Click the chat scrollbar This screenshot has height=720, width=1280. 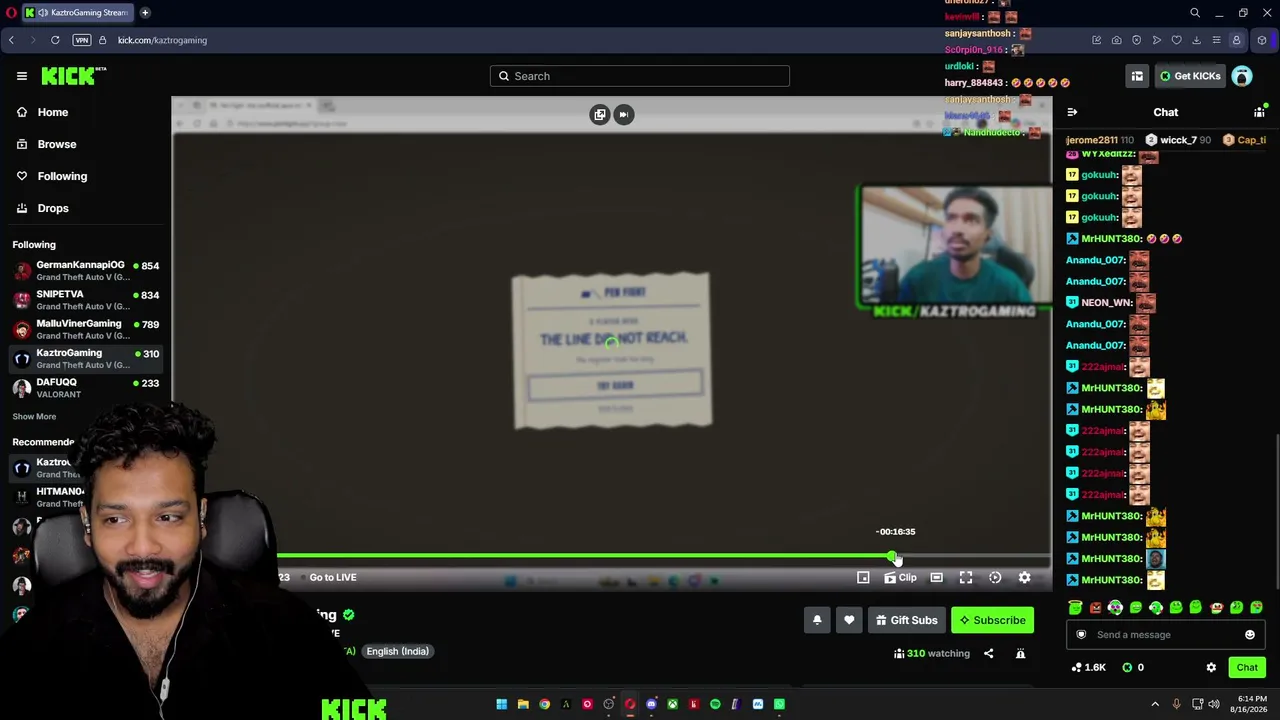(x=1276, y=513)
